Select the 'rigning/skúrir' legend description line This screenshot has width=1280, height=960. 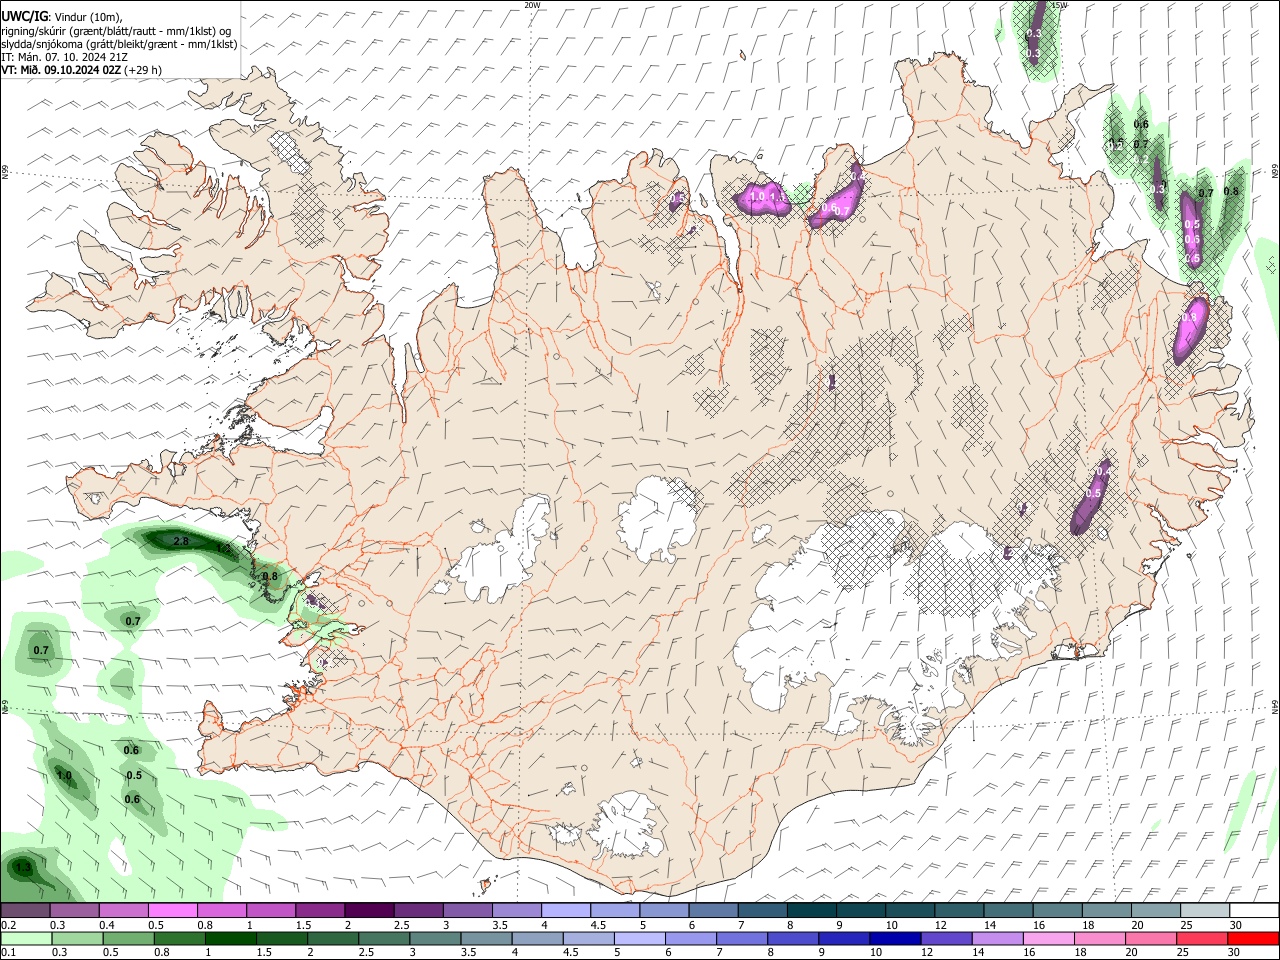point(116,31)
